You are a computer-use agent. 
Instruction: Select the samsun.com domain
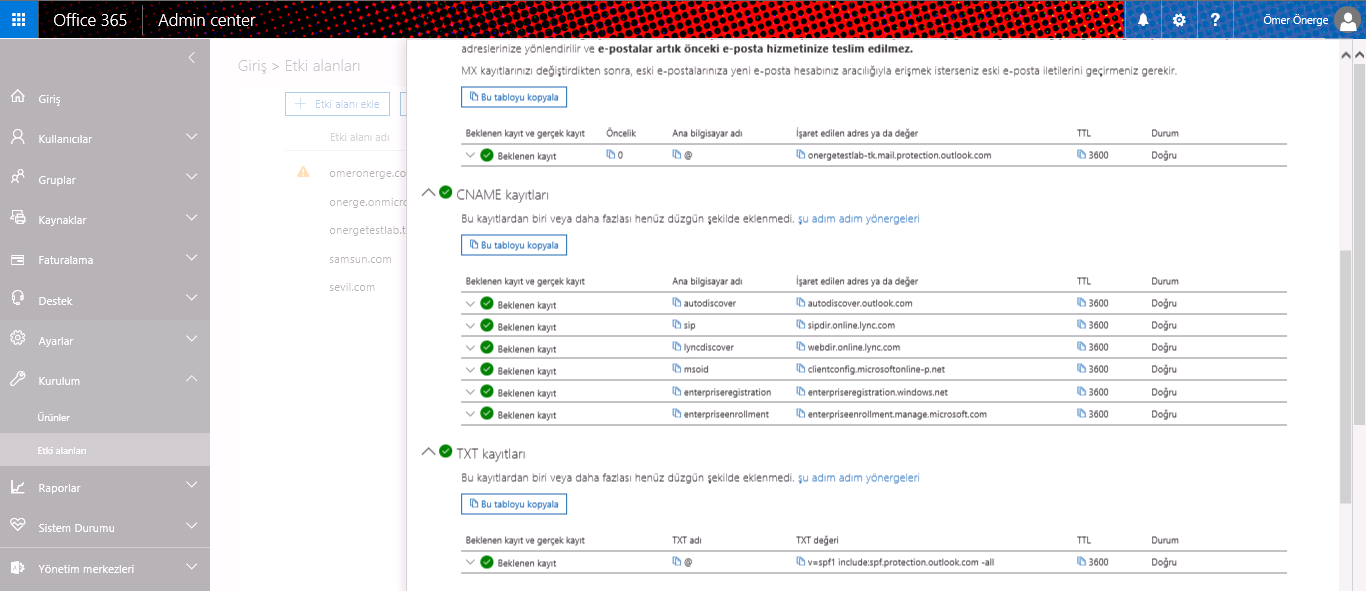click(360, 259)
